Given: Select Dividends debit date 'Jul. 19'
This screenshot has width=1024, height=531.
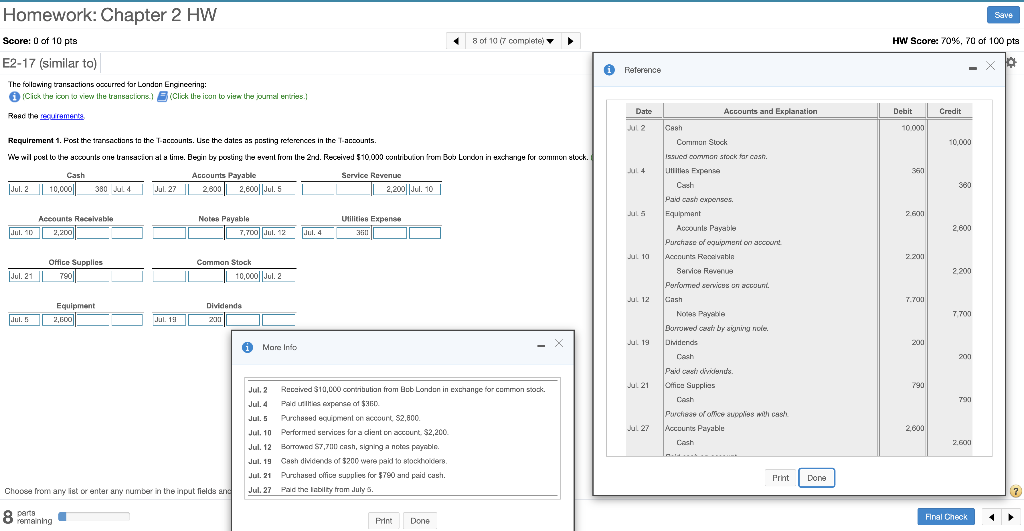Looking at the screenshot, I should [x=169, y=319].
